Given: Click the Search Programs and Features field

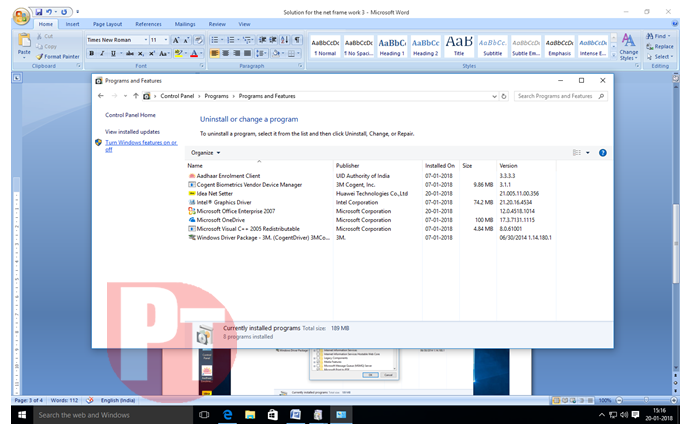Looking at the screenshot, I should tap(561, 96).
